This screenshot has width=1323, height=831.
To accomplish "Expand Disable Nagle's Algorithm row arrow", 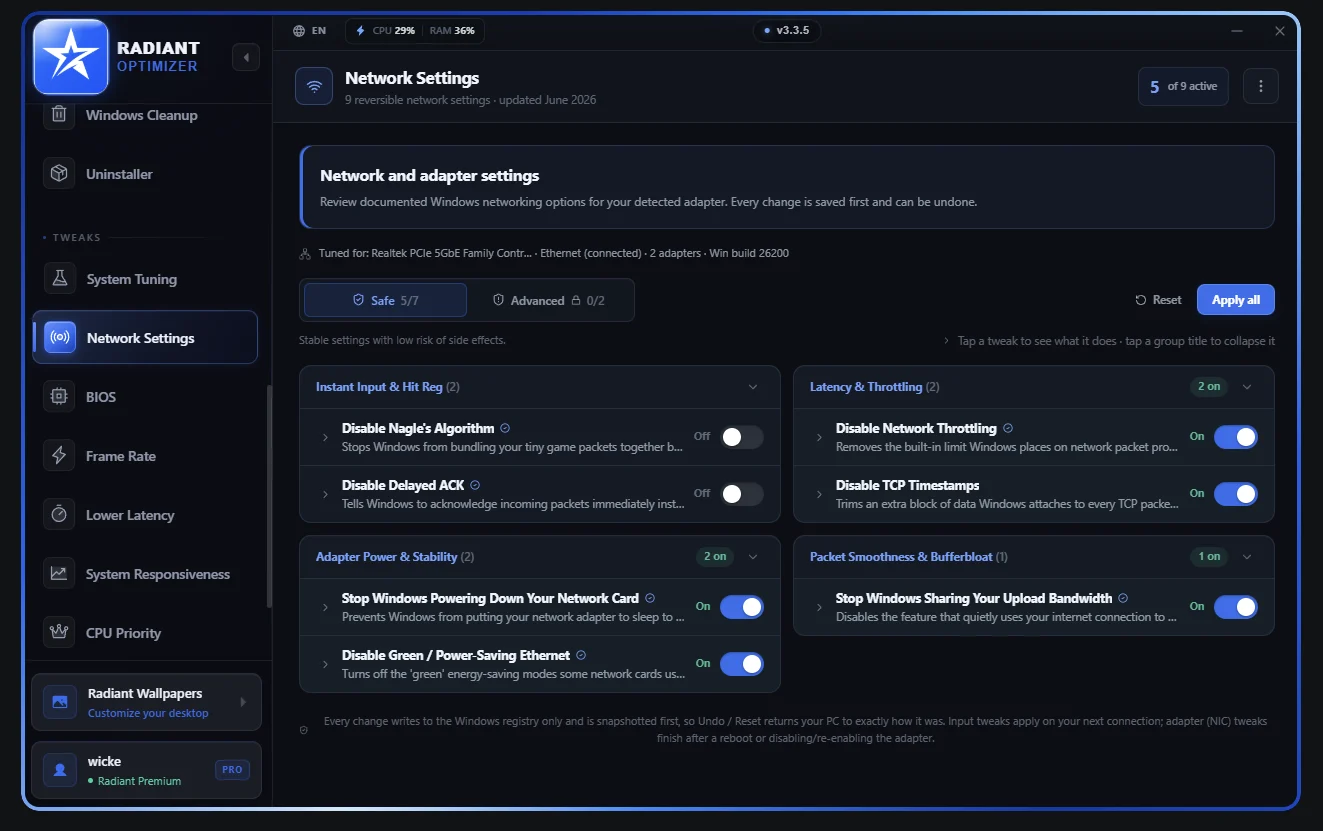I will pyautogui.click(x=325, y=438).
